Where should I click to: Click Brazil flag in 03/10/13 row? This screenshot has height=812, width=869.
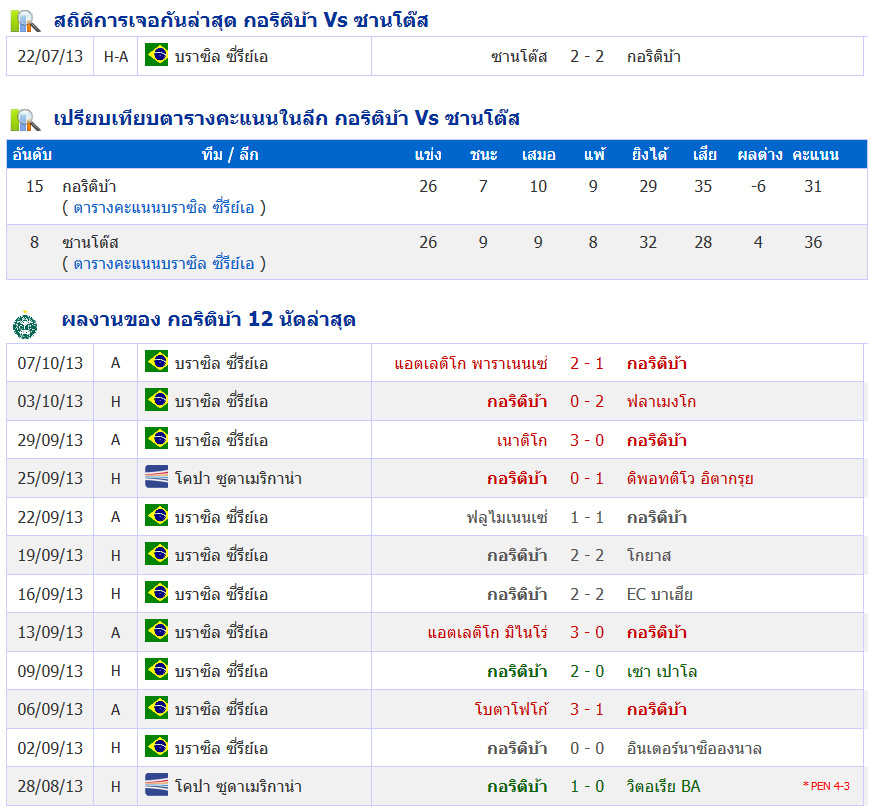click(x=156, y=400)
